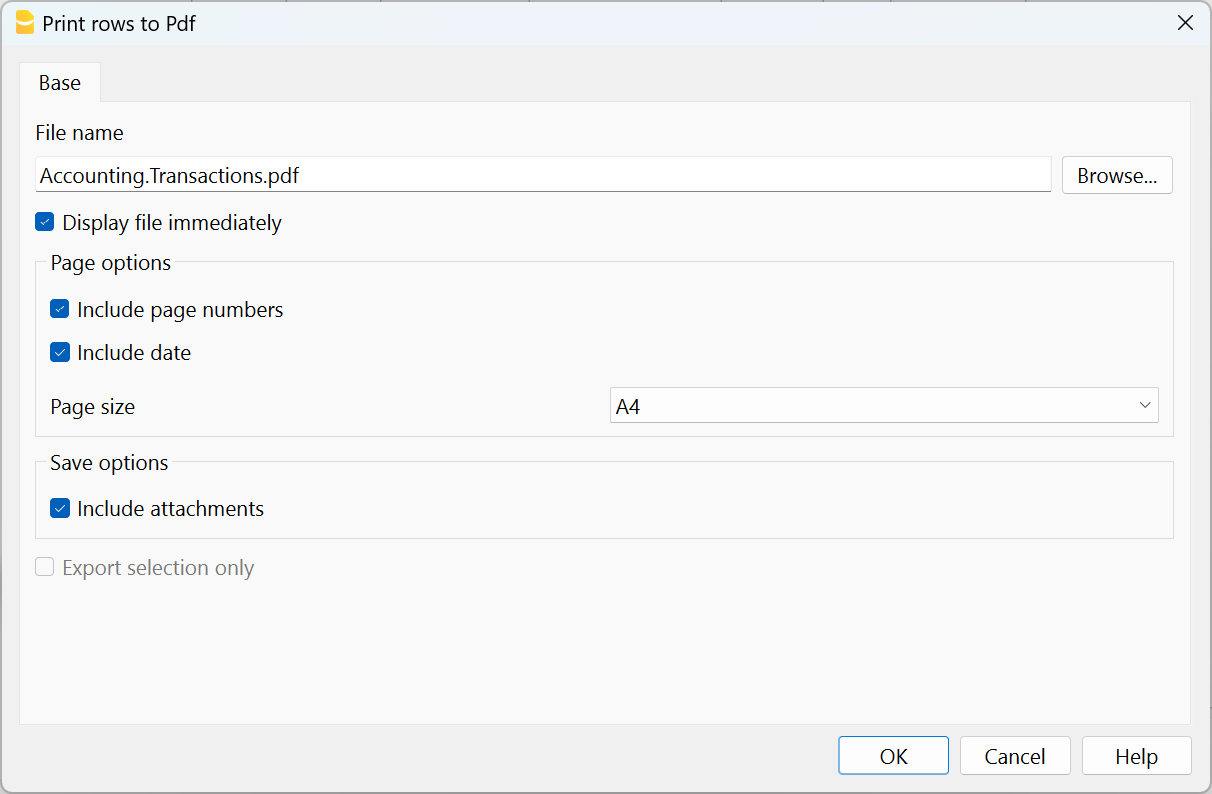Confirm with the OK button
Screen dimensions: 1212x794
point(893,756)
